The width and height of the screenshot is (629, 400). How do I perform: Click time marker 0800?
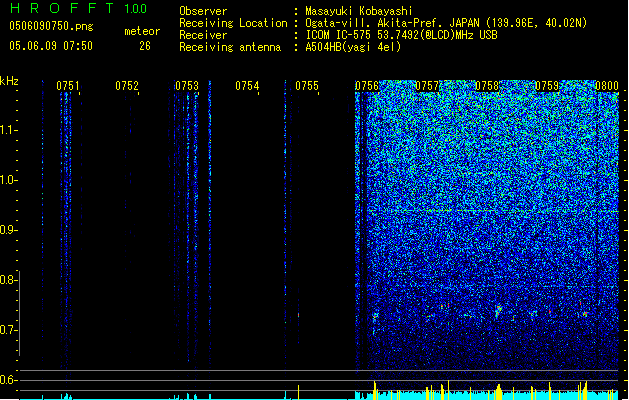coord(607,86)
